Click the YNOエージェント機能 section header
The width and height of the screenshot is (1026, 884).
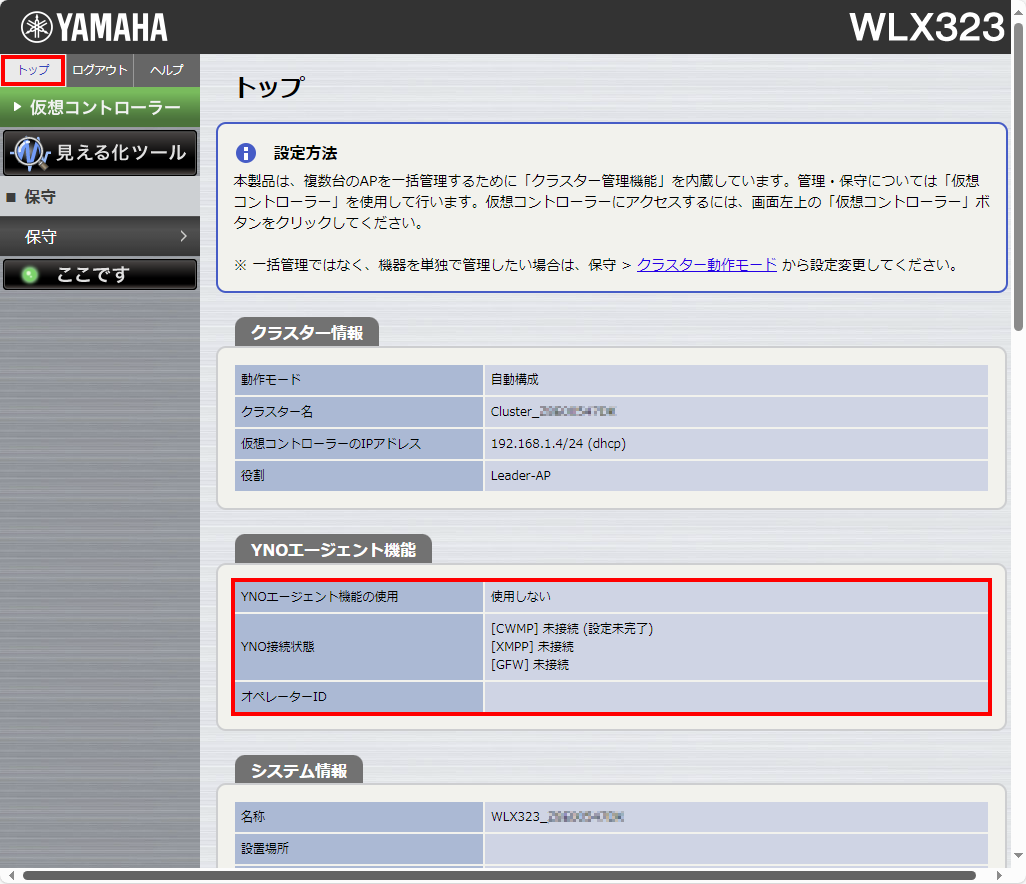(x=333, y=549)
